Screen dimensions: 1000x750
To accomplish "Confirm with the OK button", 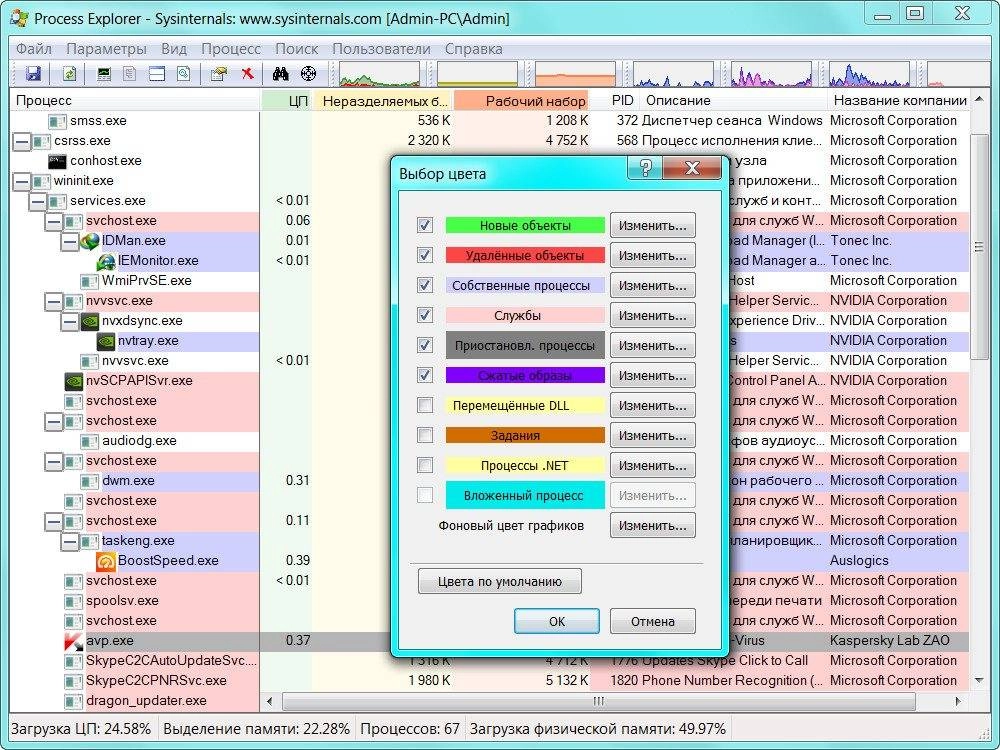I will [x=557, y=621].
